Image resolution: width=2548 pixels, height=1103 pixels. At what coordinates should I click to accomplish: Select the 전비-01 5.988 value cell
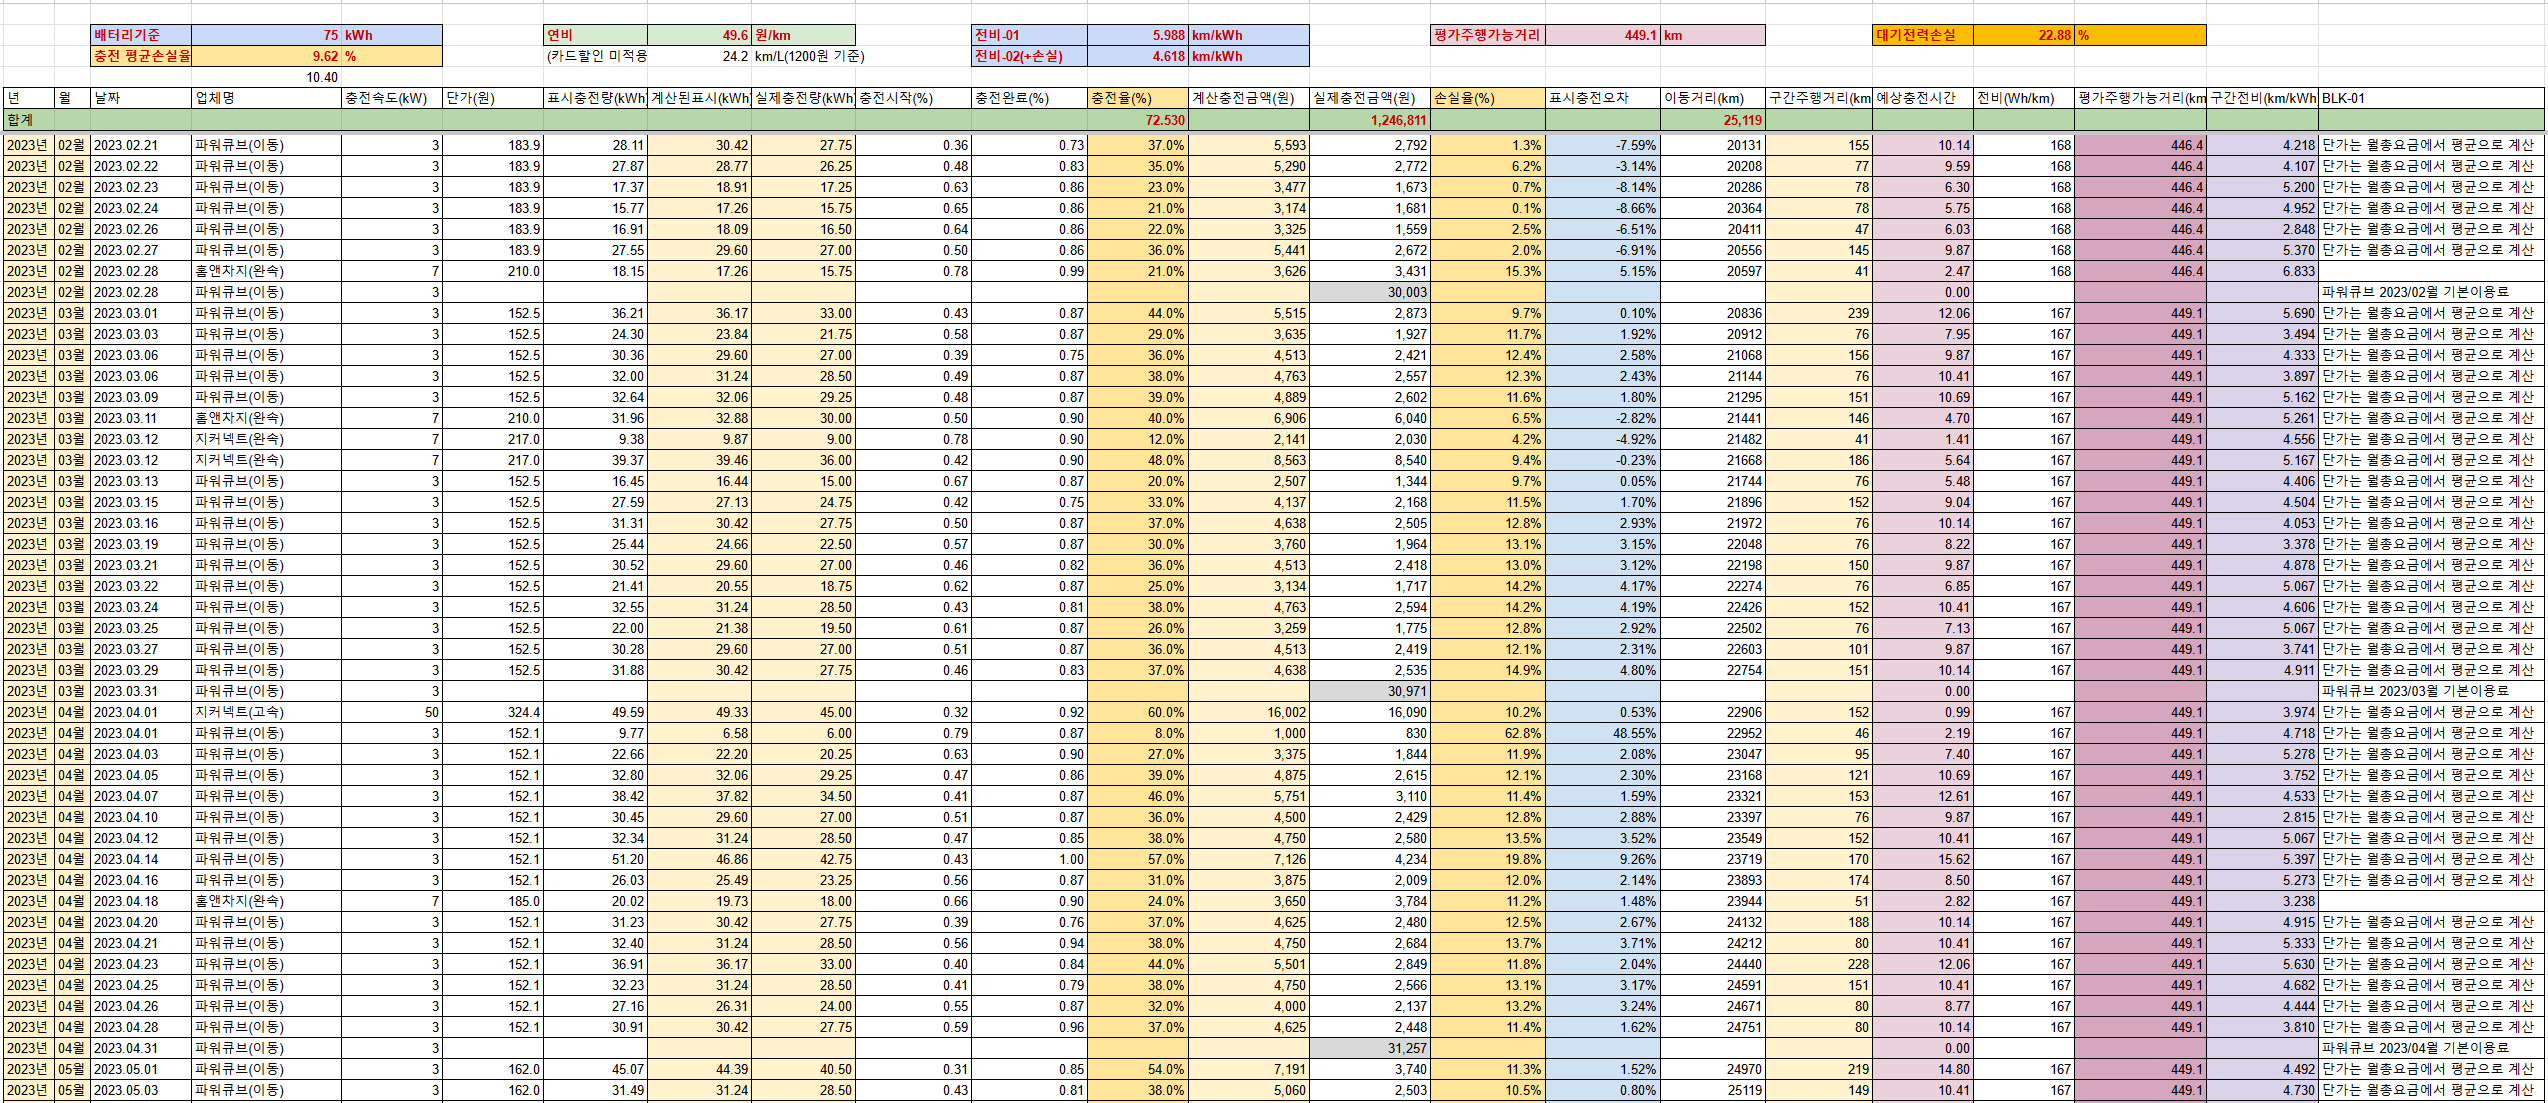pos(1137,35)
